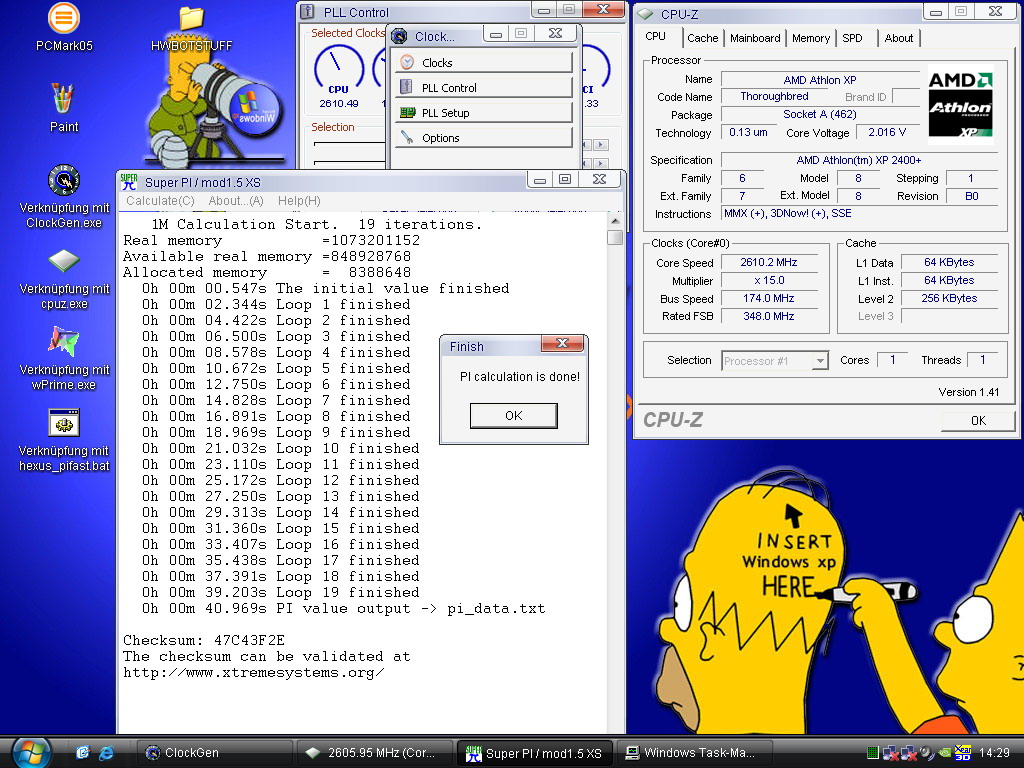Click OK in the Finish dialog
The image size is (1024, 768).
tap(513, 415)
